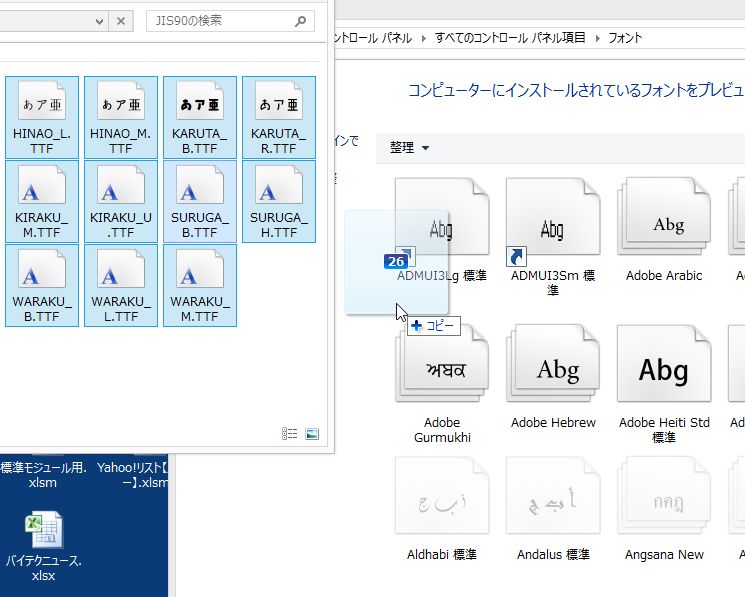The image size is (745, 597).
Task: Expand the address bar history dropdown
Action: [99, 21]
